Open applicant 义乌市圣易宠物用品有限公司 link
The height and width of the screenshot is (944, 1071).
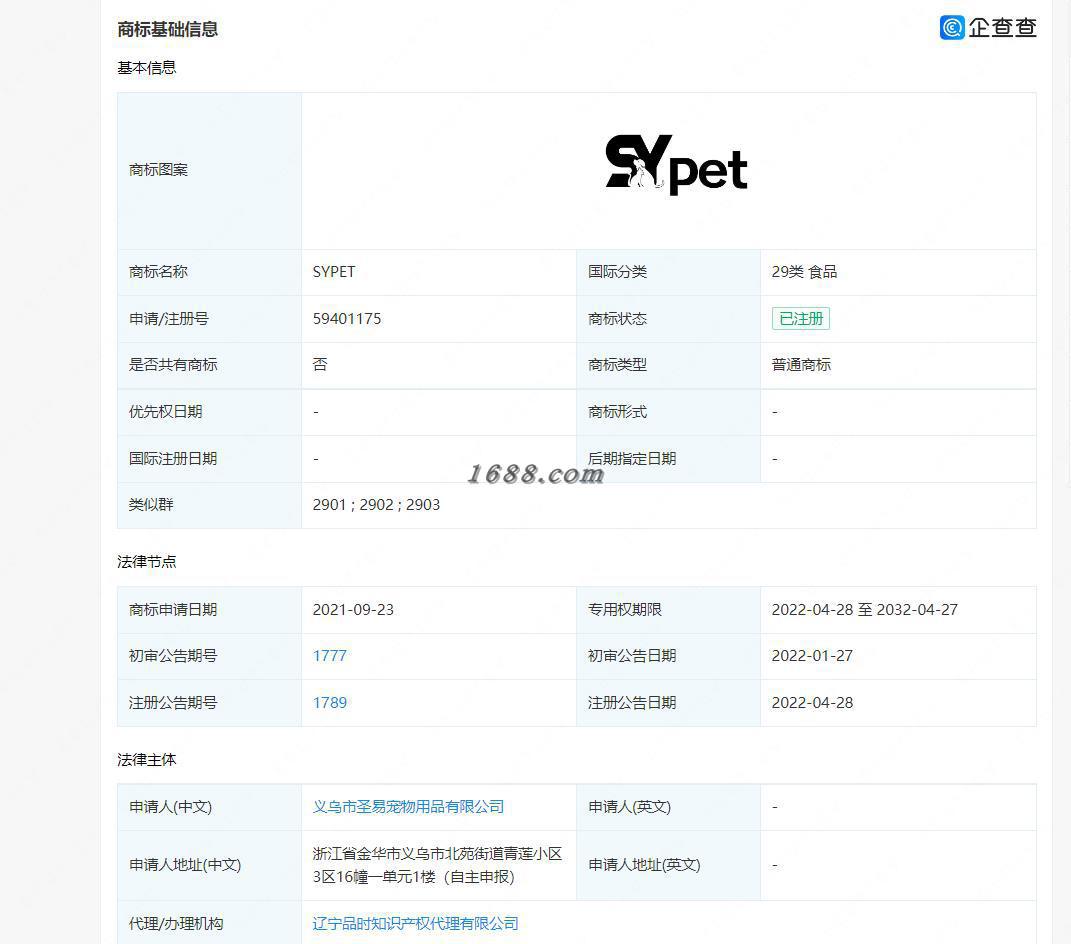(x=408, y=807)
